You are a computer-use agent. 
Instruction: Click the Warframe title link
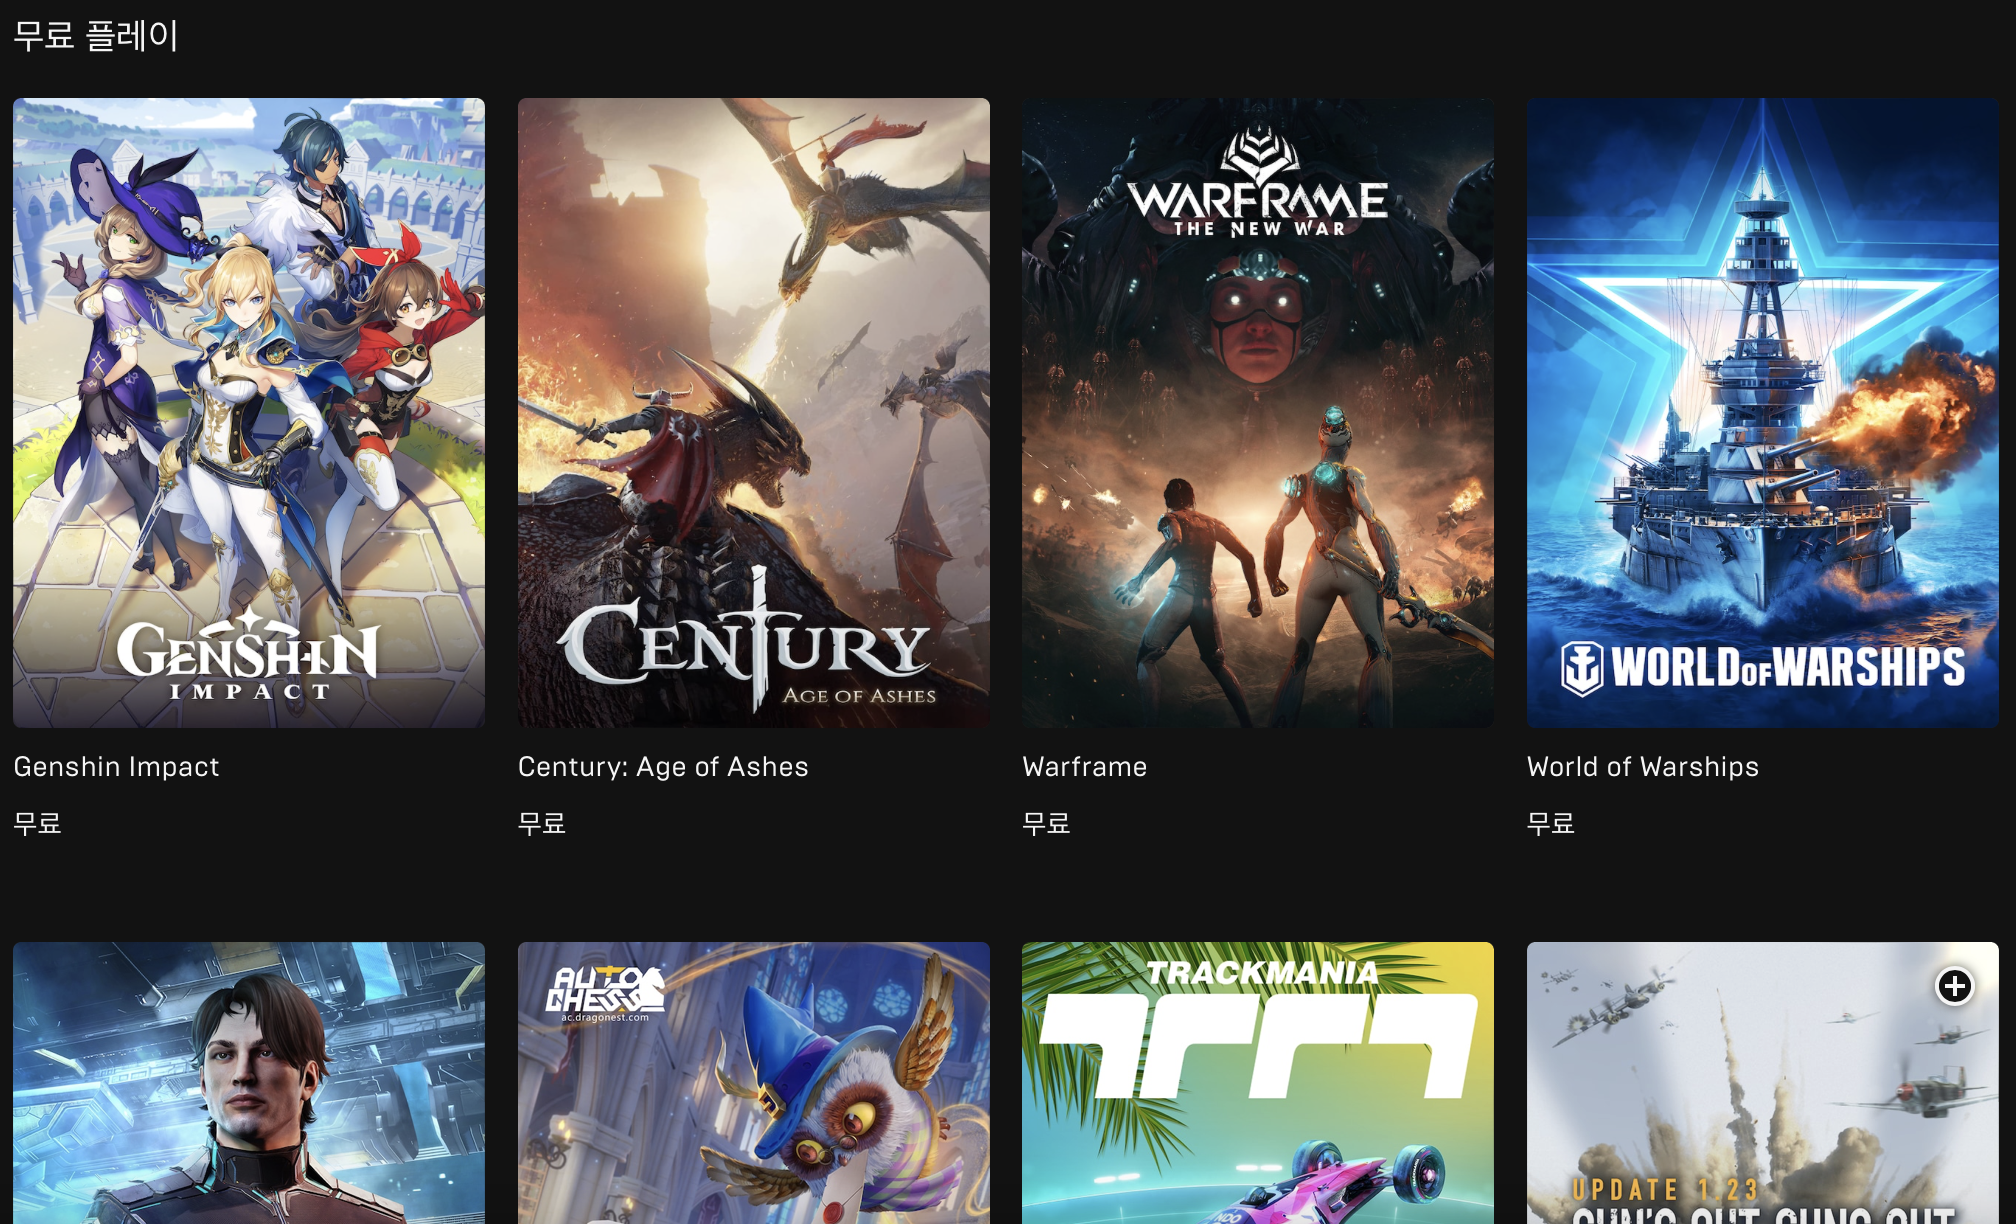(1084, 767)
